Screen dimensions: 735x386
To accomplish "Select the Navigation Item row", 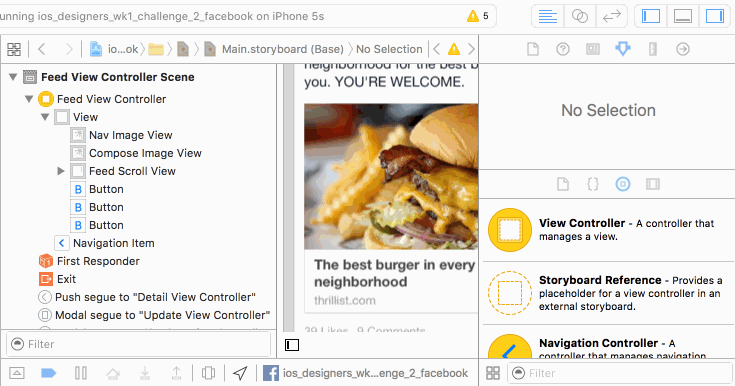I will click(105, 243).
